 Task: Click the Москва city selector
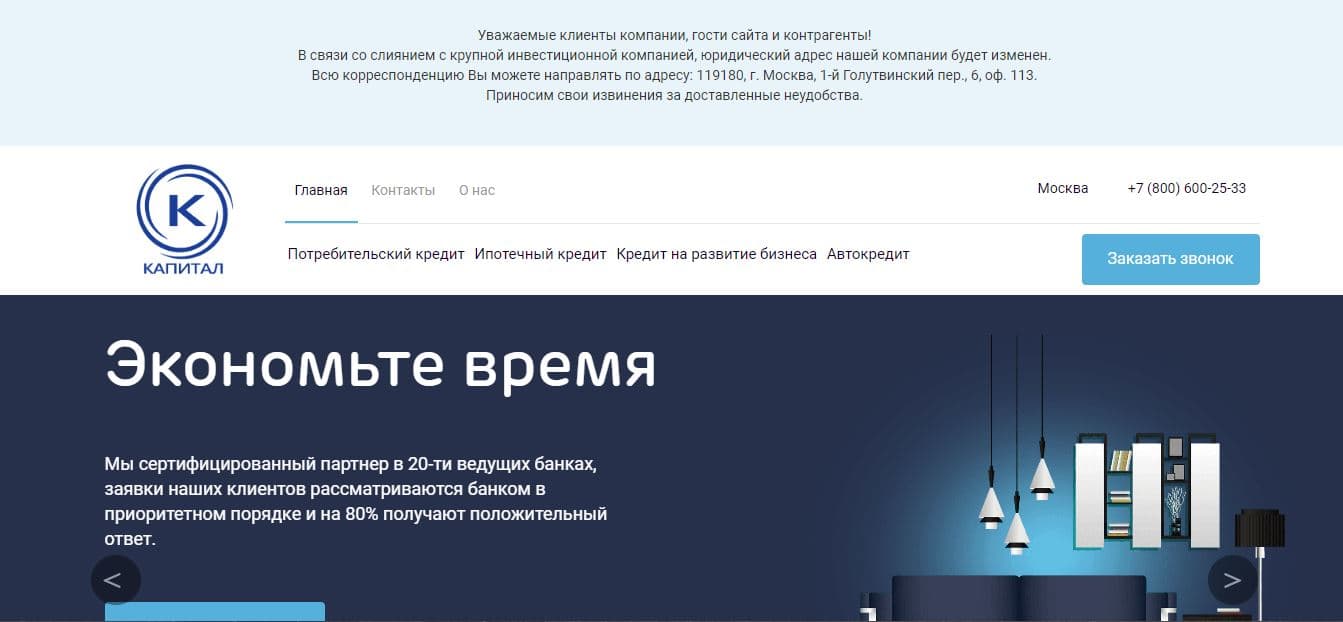[x=1062, y=188]
